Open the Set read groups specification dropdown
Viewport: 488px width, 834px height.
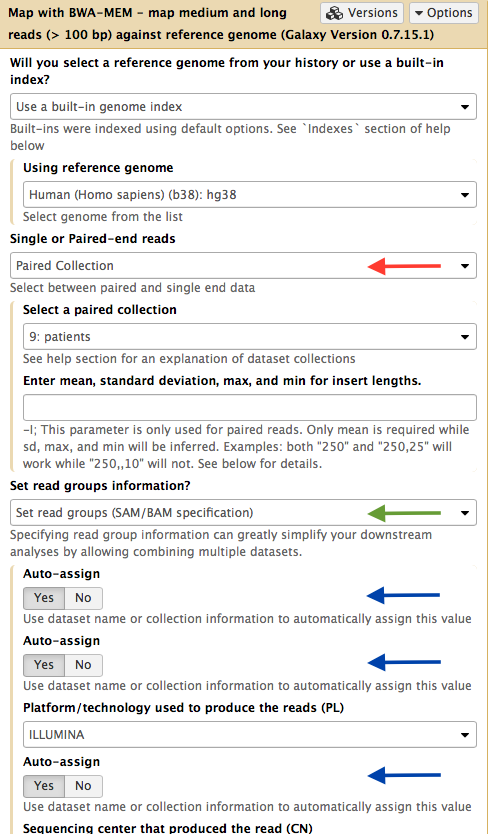pos(243,513)
